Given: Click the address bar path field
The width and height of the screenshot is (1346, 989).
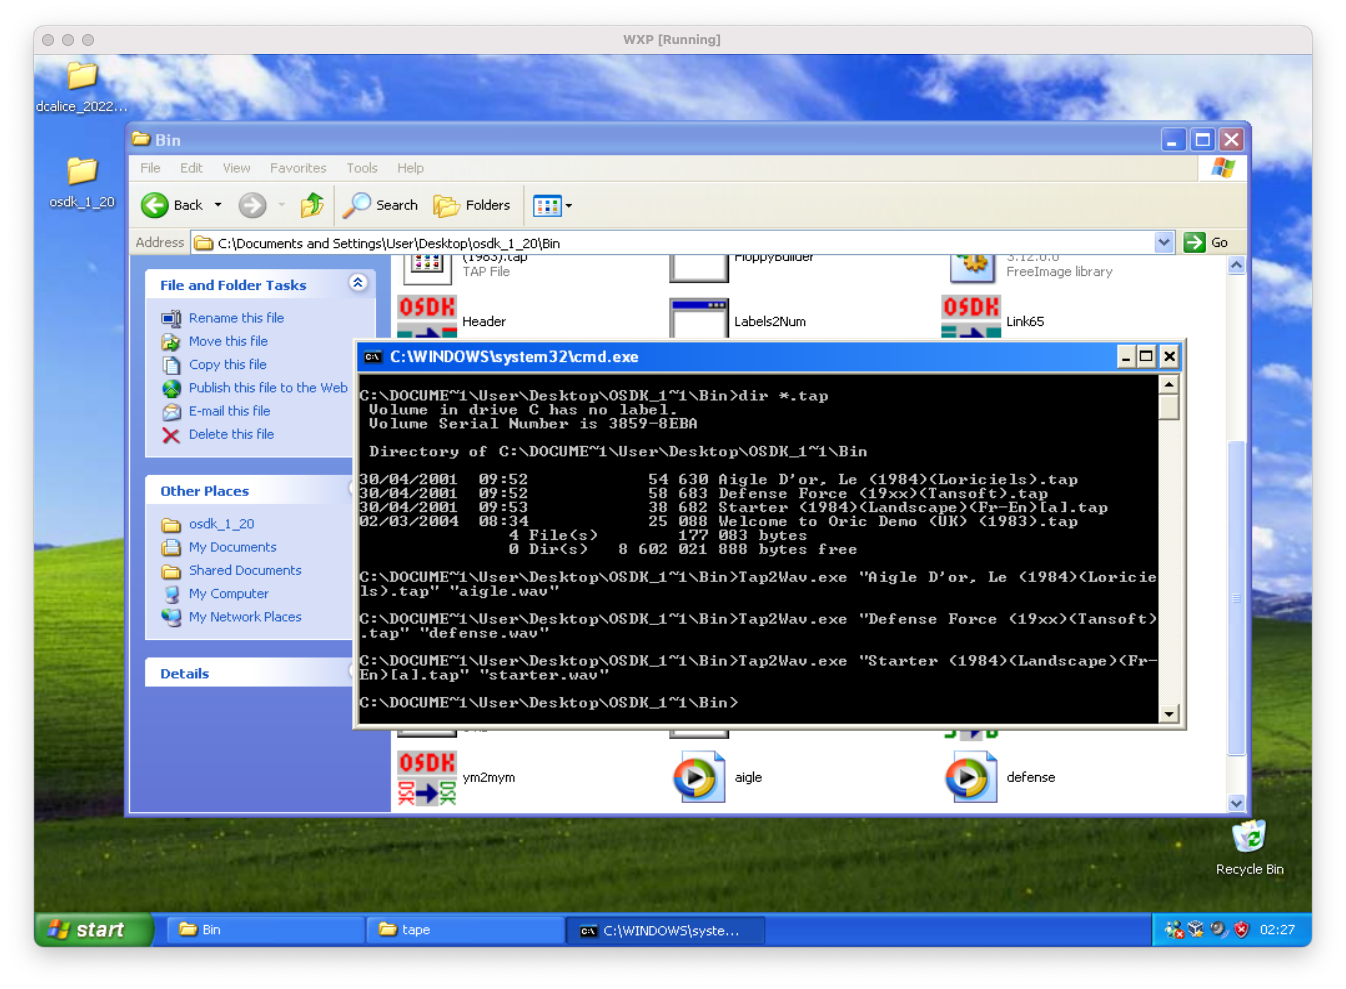Looking at the screenshot, I should pyautogui.click(x=673, y=243).
